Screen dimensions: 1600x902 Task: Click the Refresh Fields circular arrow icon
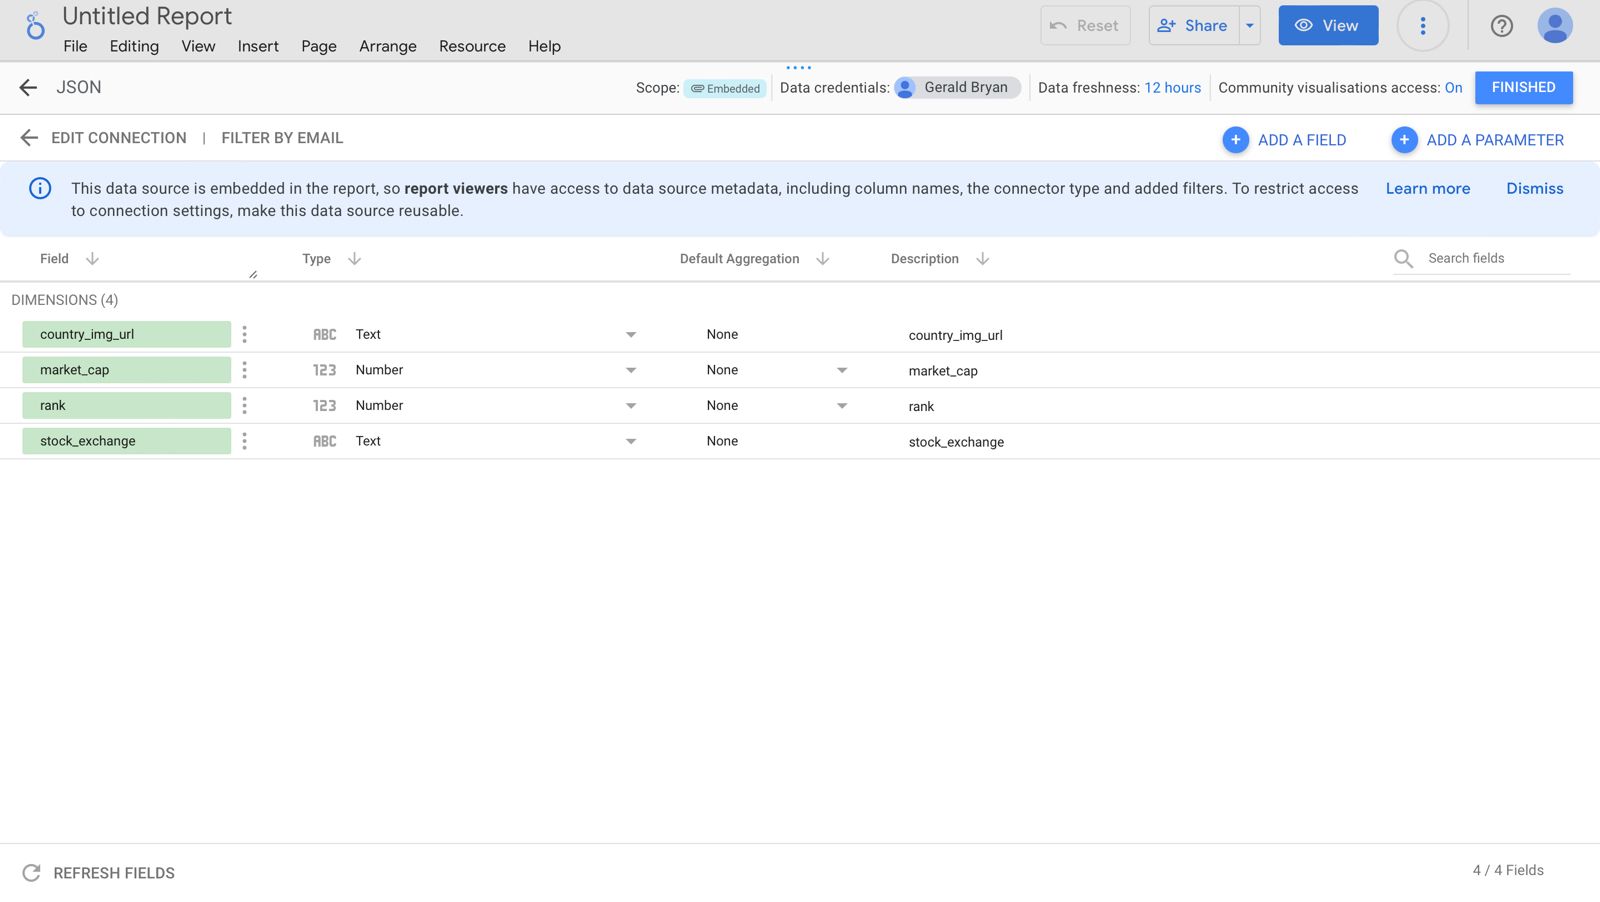[x=31, y=873]
